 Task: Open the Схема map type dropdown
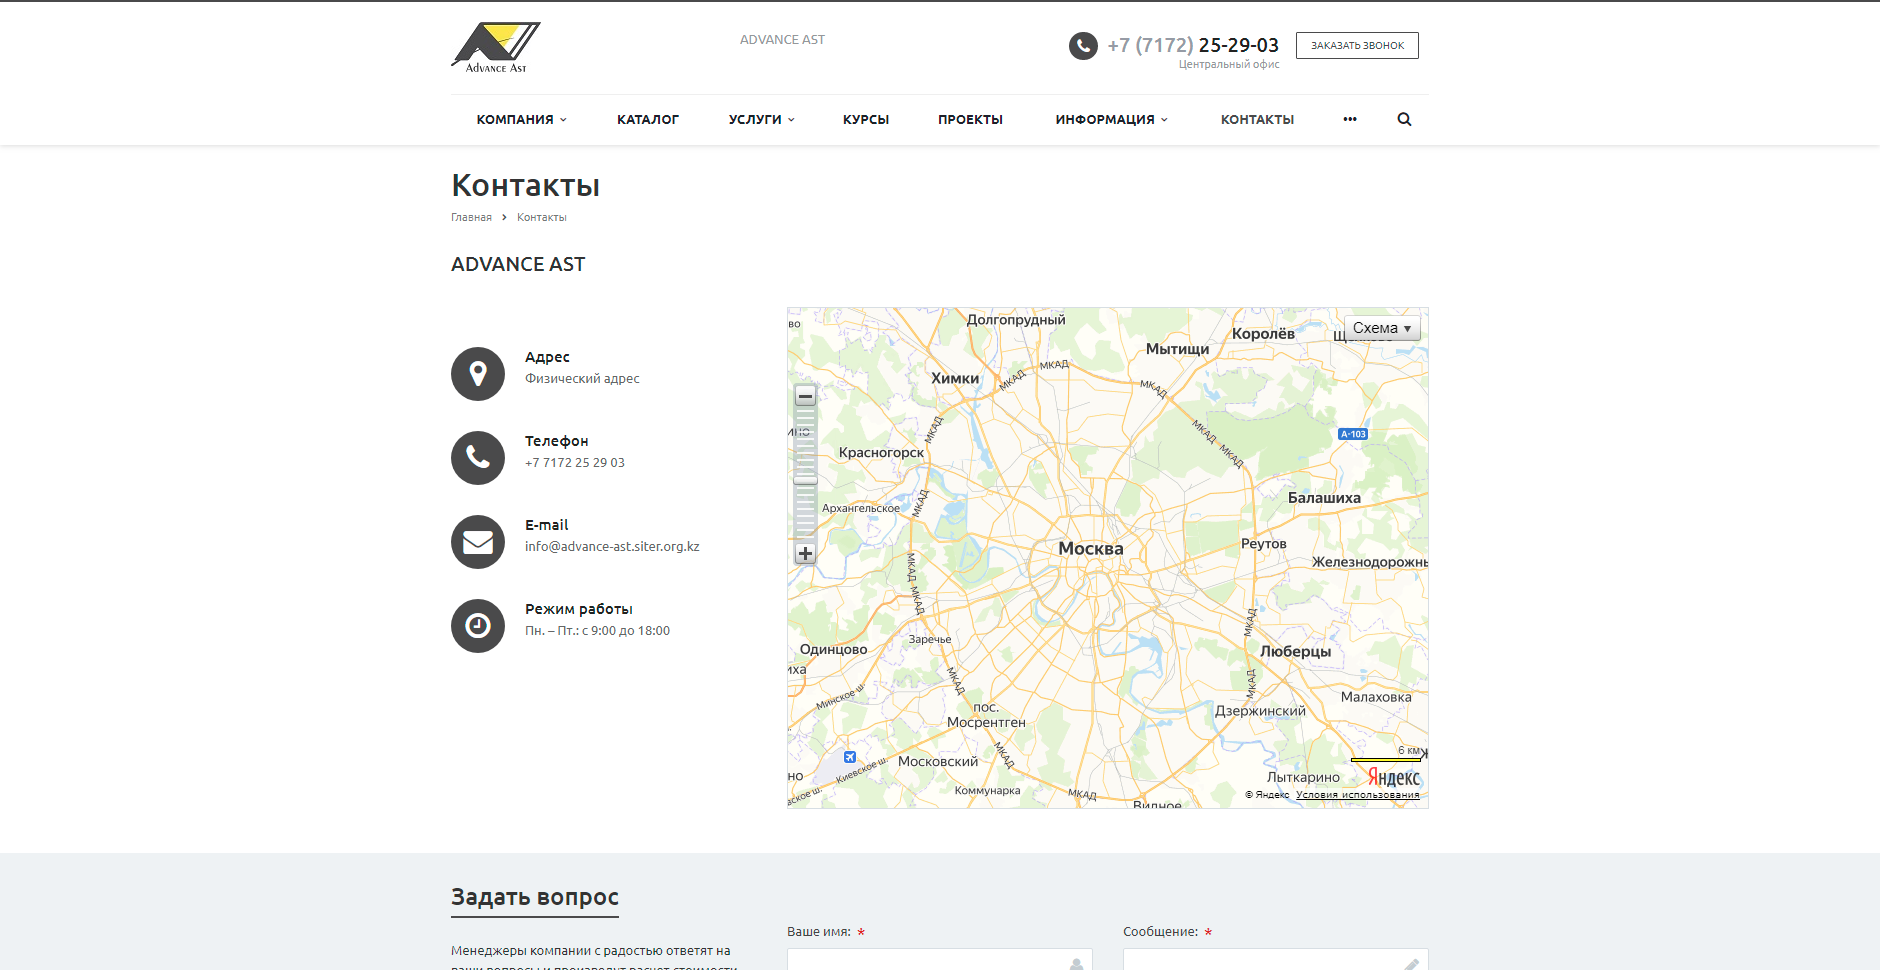[1382, 328]
